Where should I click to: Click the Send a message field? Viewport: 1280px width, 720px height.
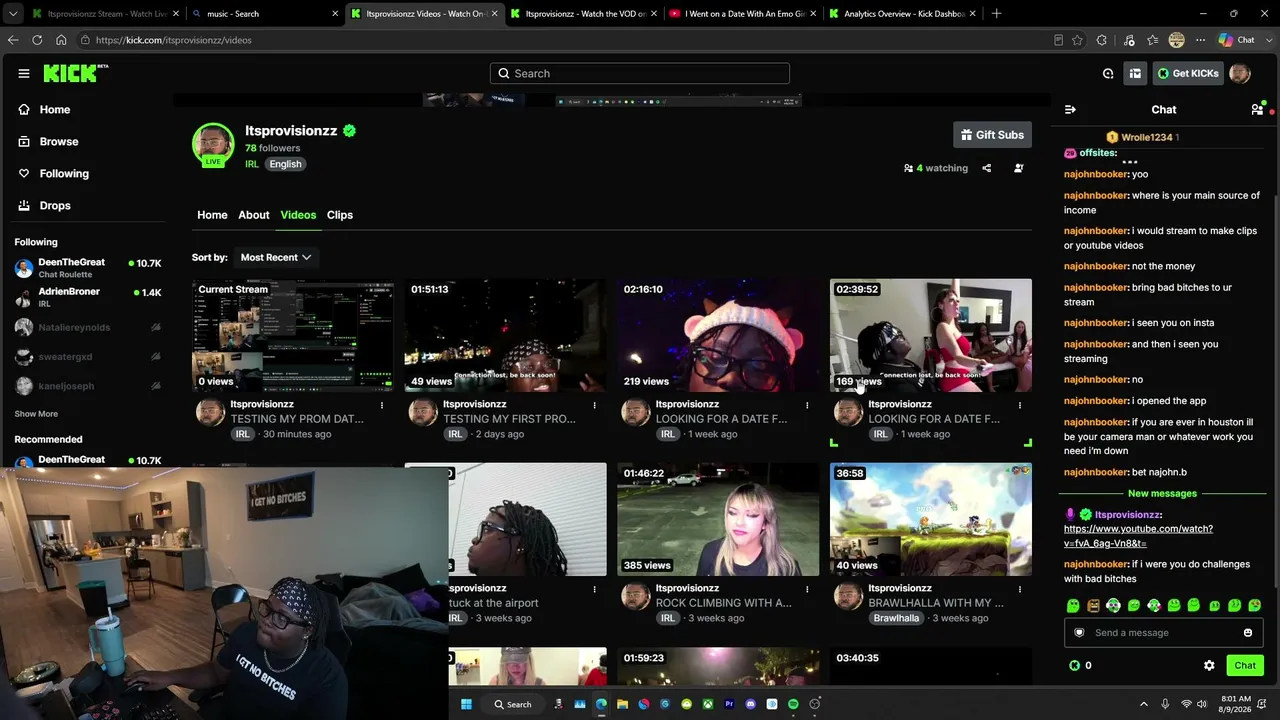tap(1163, 632)
